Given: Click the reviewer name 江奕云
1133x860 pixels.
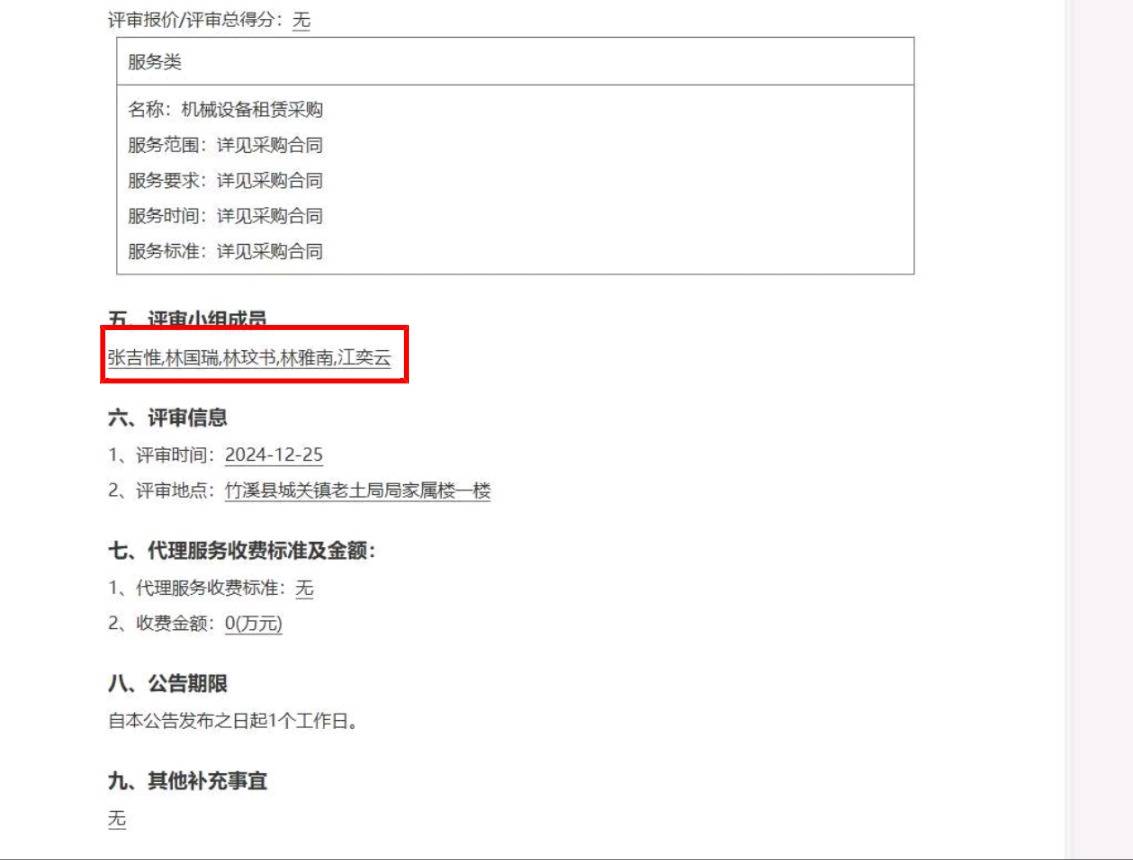Looking at the screenshot, I should coord(364,358).
